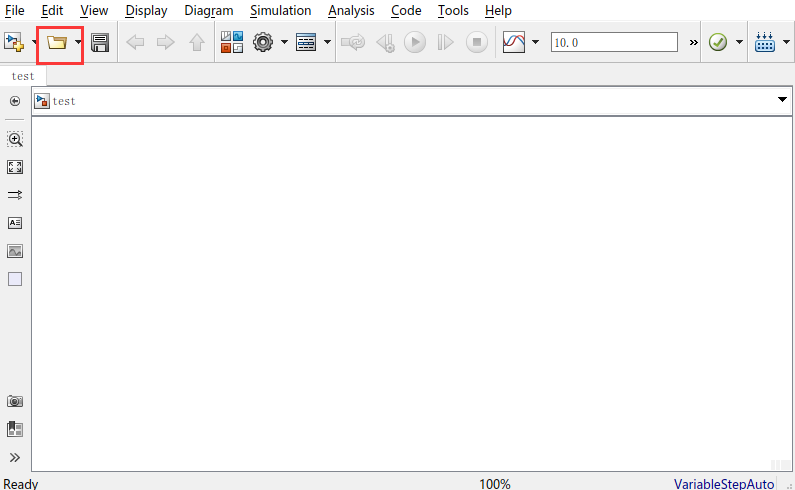This screenshot has width=795, height=490.
Task: Expand the model path dropdown arrow
Action: point(782,99)
